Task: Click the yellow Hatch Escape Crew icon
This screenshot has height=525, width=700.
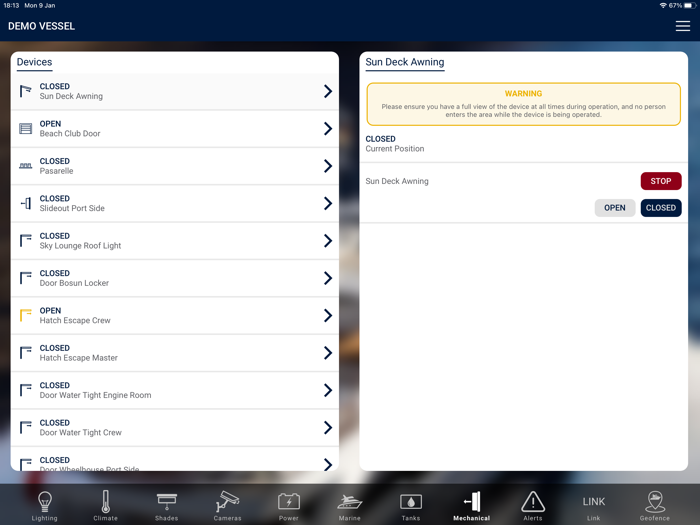Action: click(x=25, y=316)
